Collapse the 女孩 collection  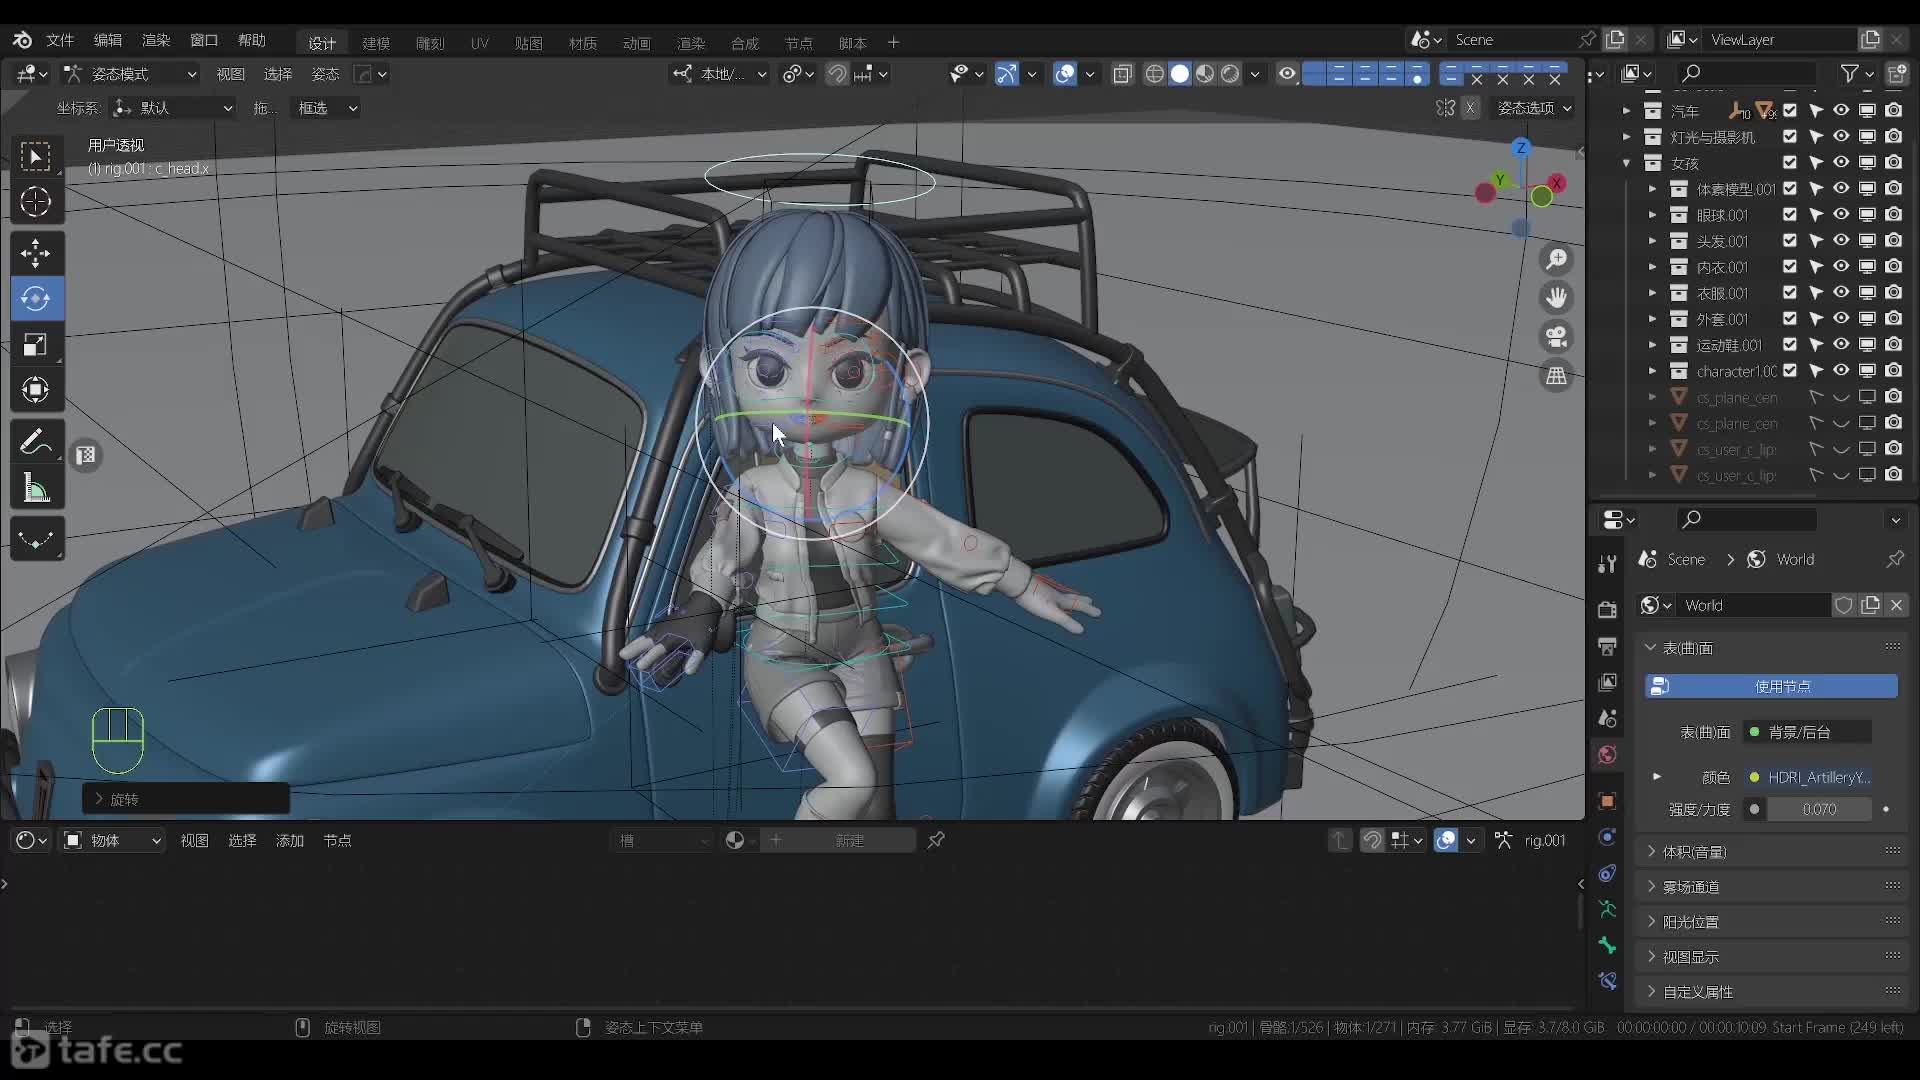(x=1626, y=163)
